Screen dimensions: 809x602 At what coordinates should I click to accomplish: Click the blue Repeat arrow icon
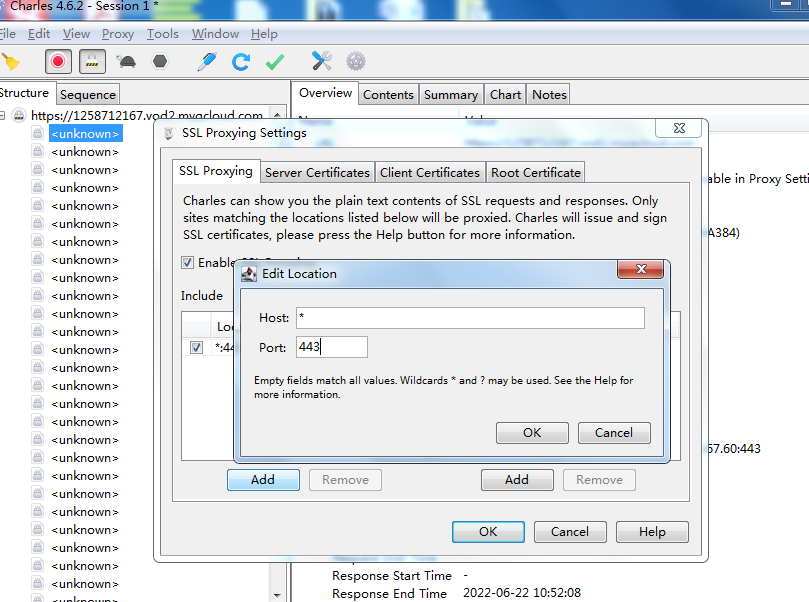(x=241, y=61)
